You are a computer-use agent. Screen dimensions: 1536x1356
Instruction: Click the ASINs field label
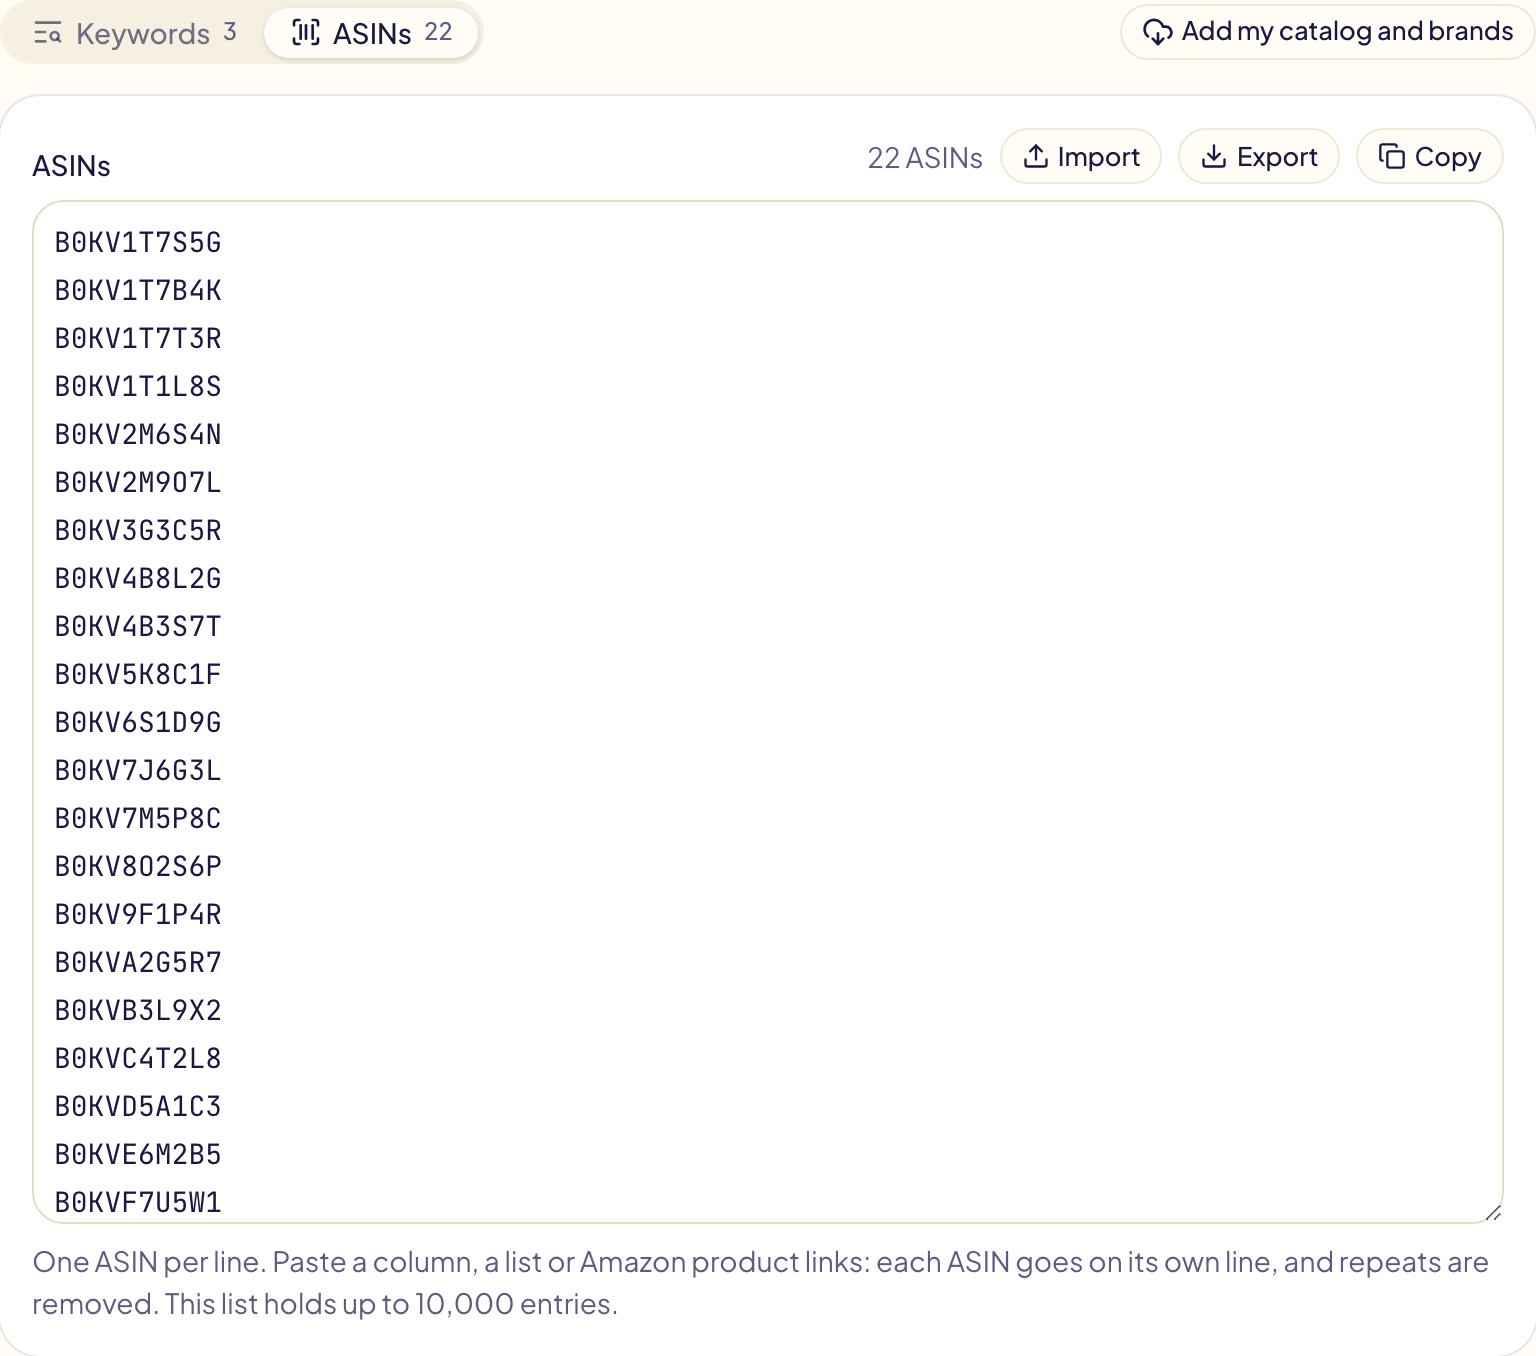71,166
